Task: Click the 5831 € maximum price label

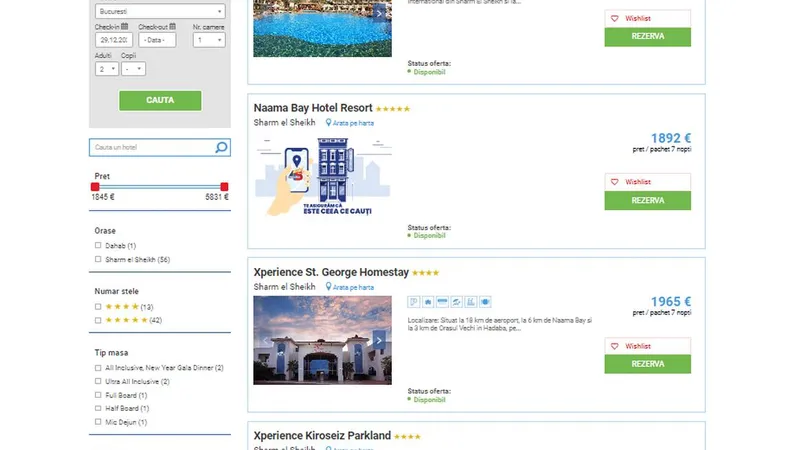Action: point(217,197)
